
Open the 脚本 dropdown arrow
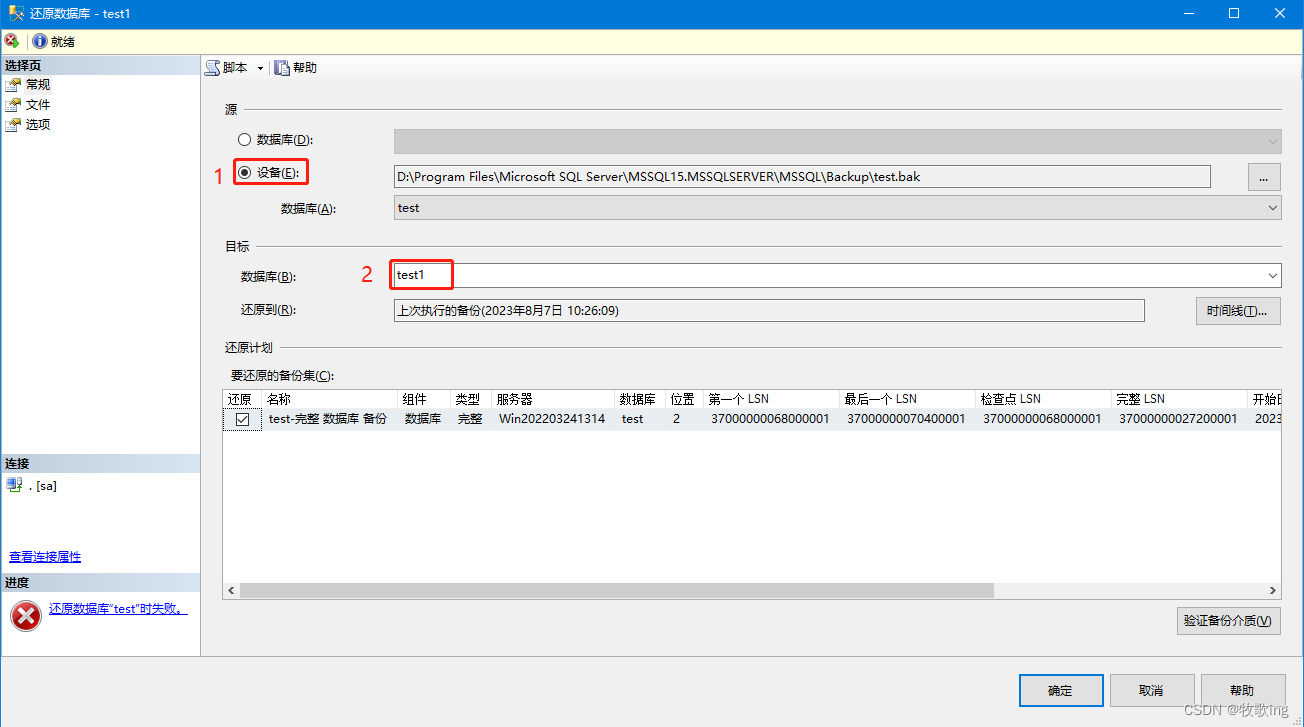[260, 68]
